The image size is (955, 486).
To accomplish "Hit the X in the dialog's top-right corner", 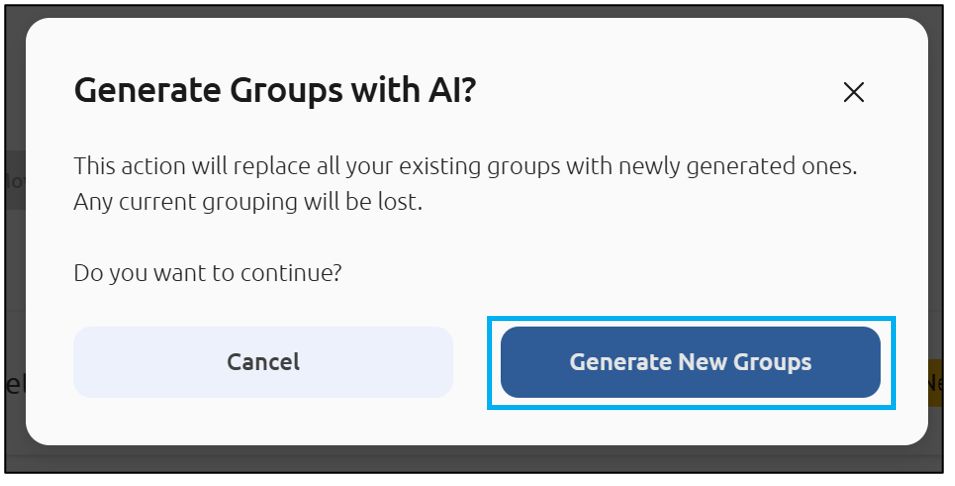I will (853, 93).
